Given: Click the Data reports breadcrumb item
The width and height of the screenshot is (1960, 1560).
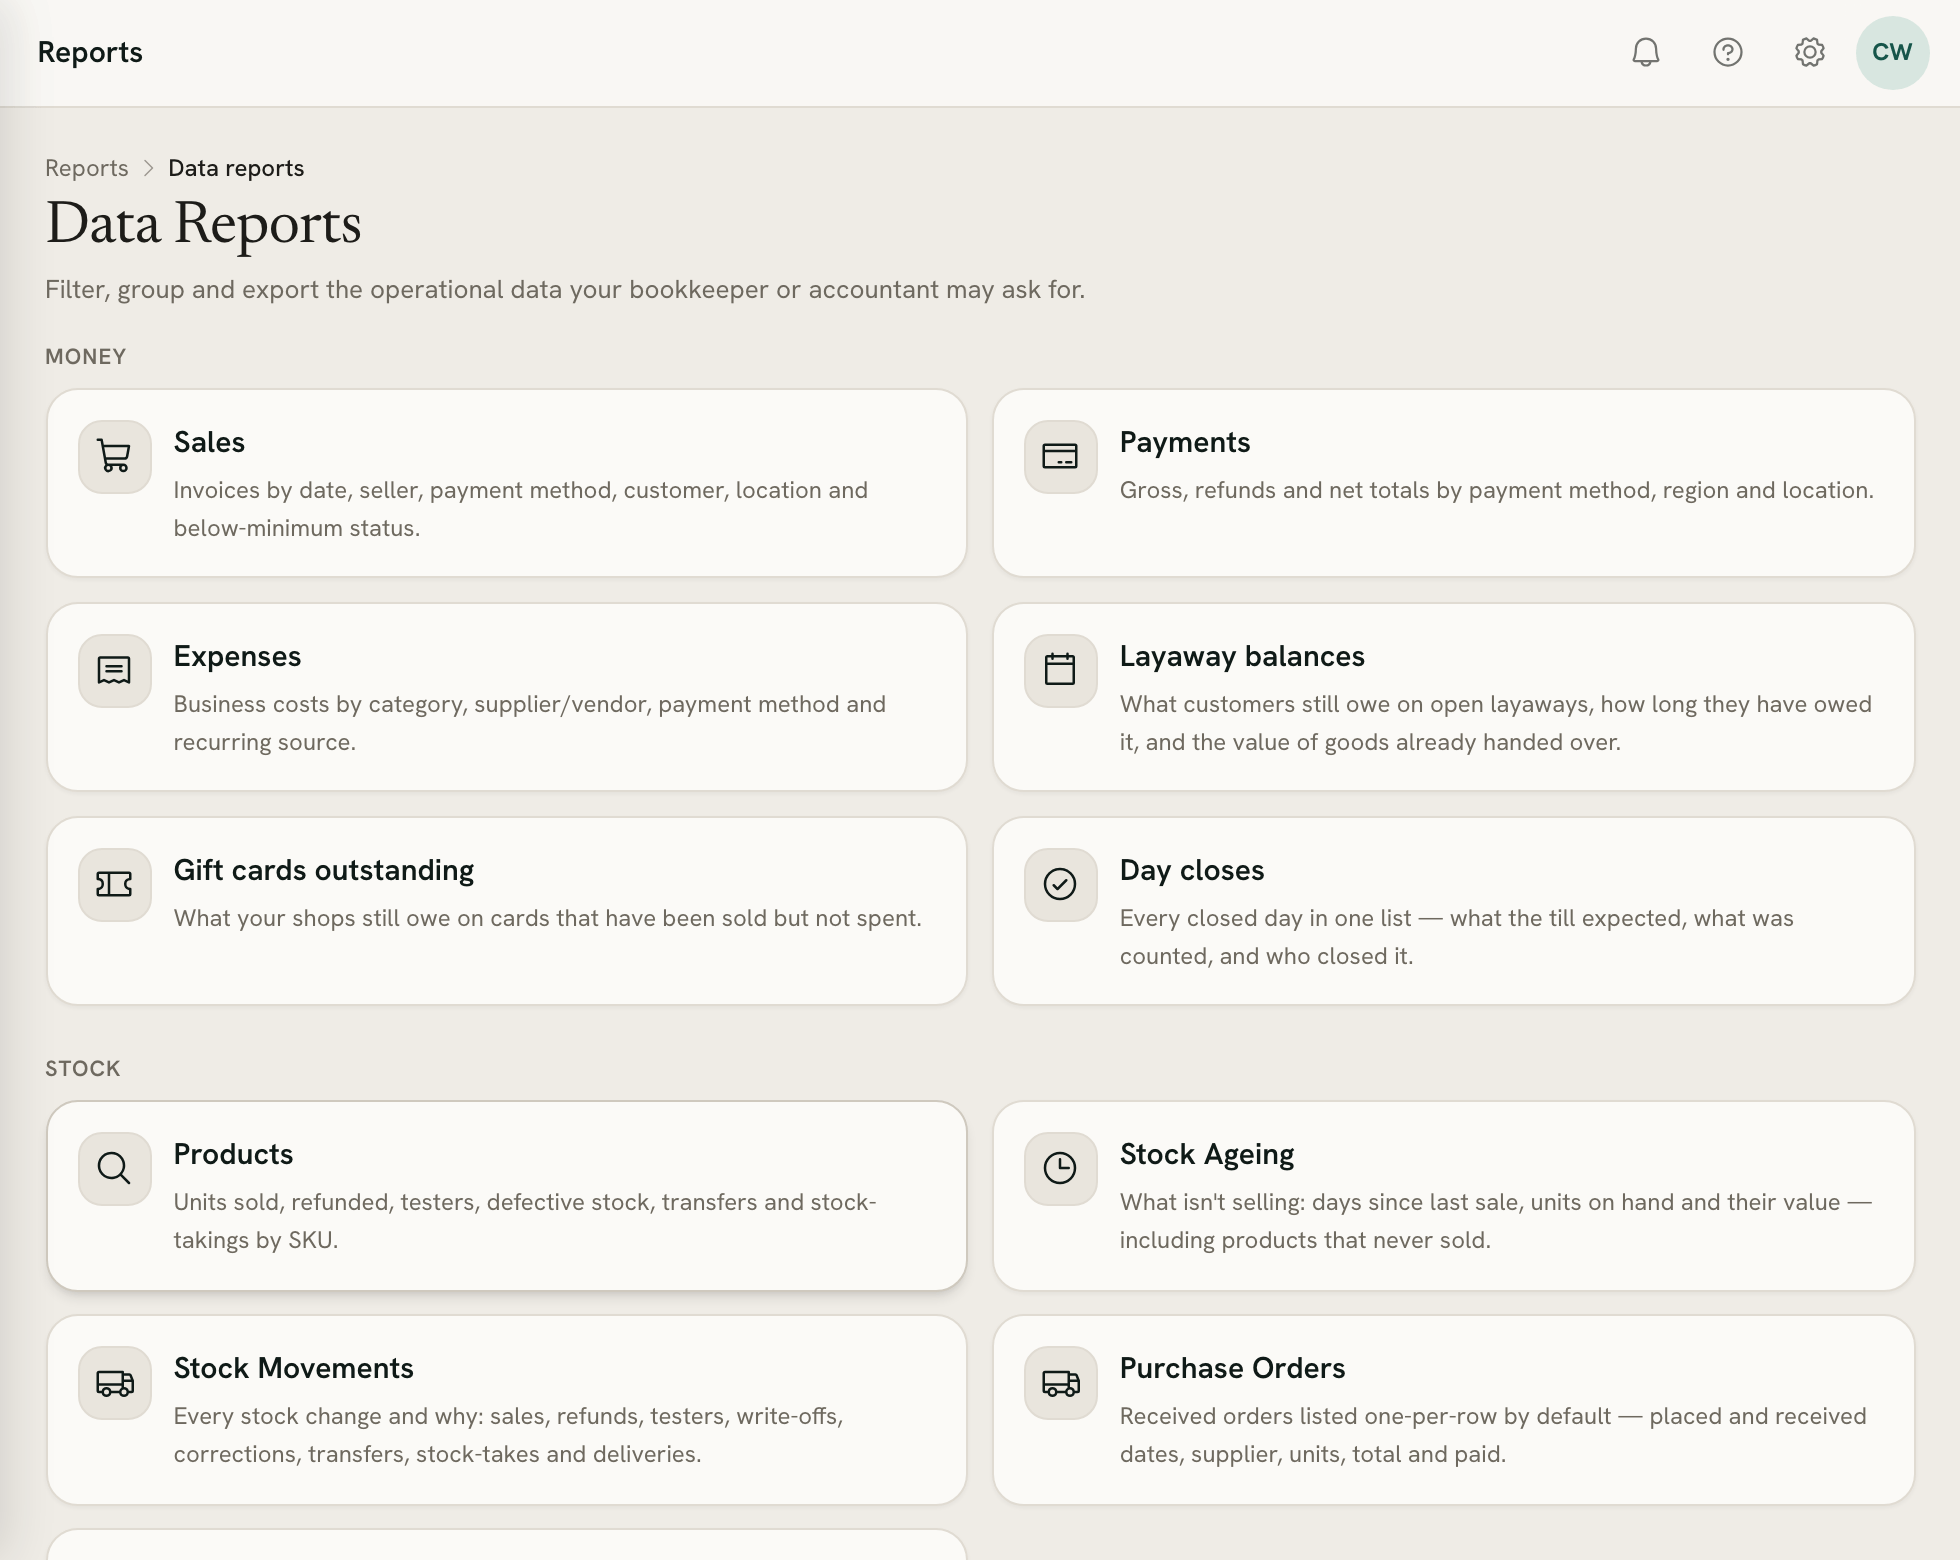Looking at the screenshot, I should [236, 168].
